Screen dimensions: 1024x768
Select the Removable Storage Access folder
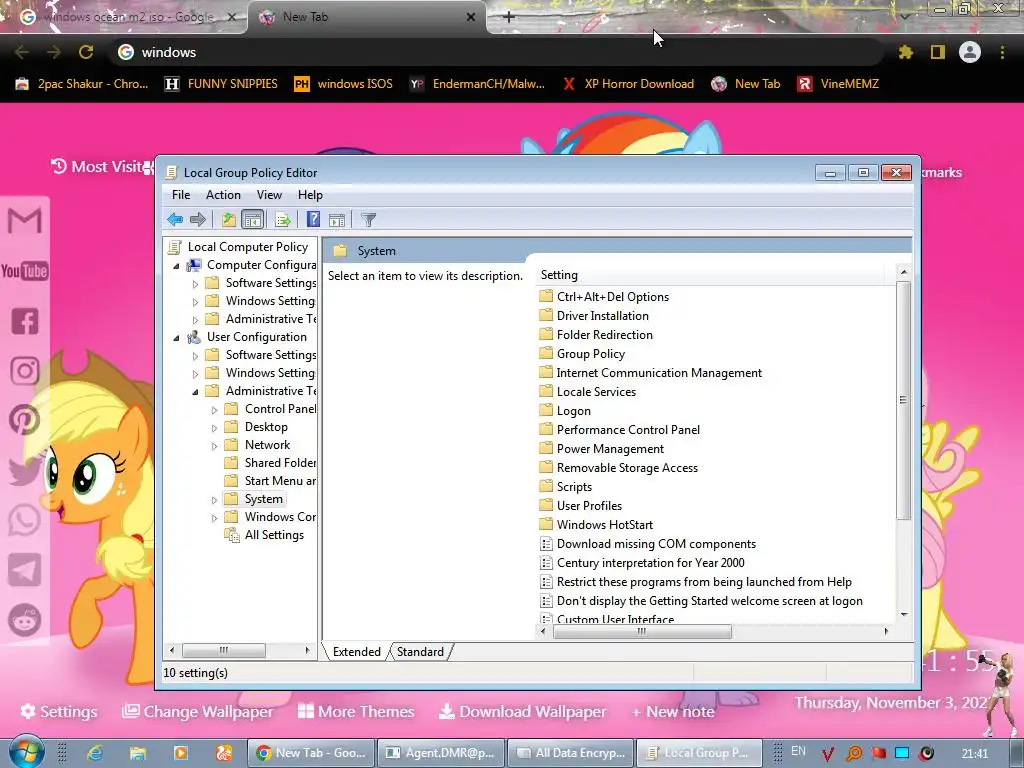619,468
